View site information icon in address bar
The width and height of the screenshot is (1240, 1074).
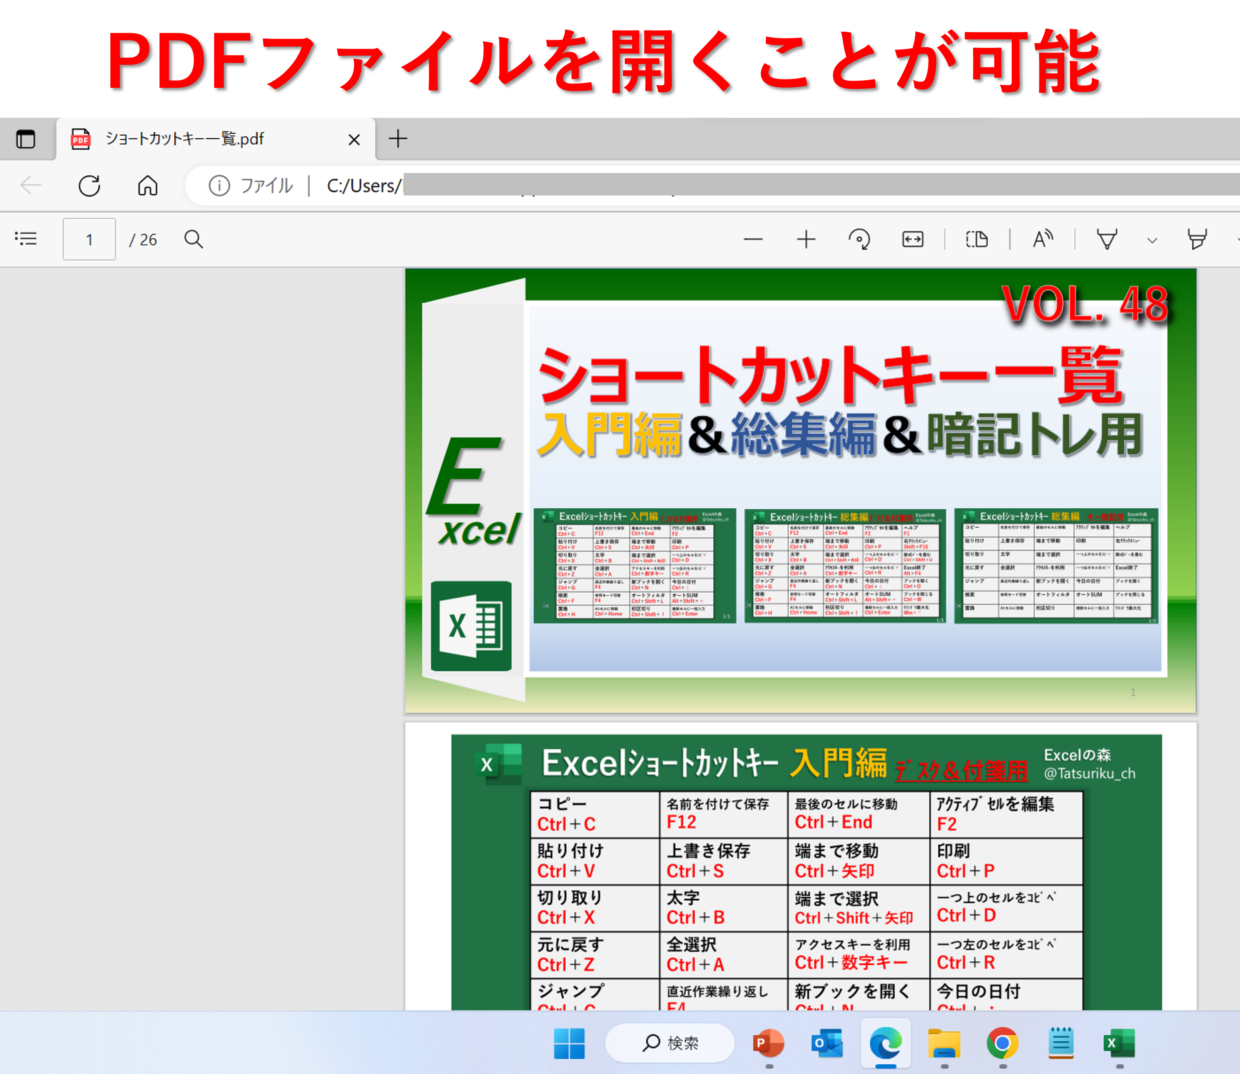219,185
